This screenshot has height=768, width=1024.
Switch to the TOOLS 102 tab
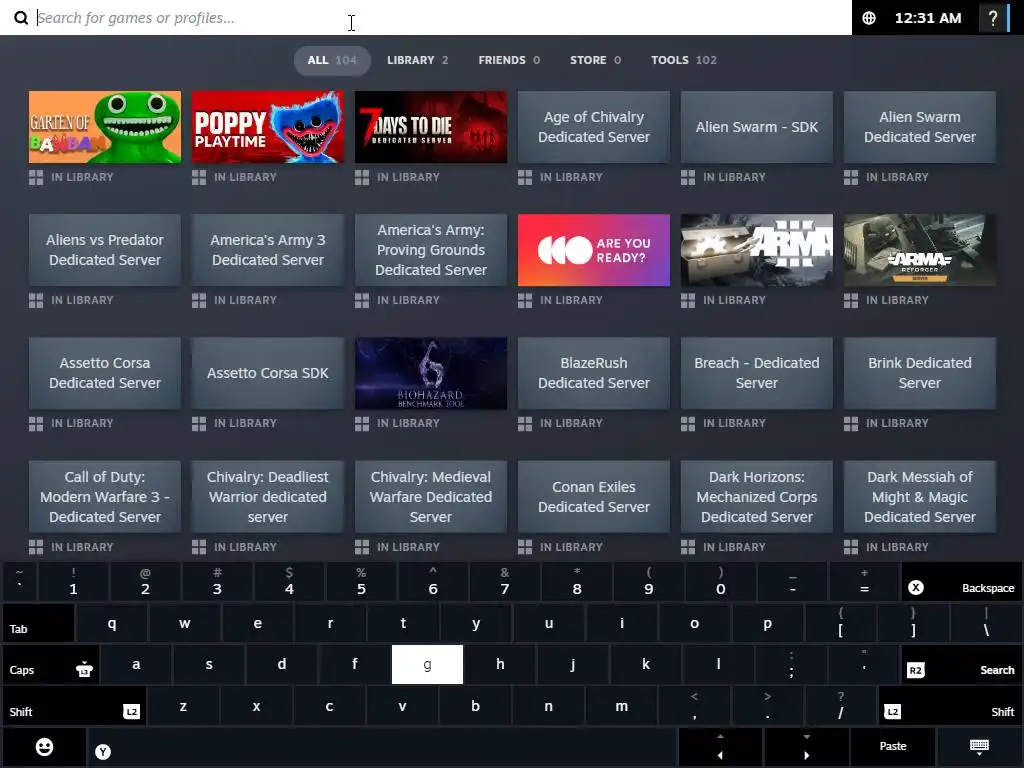pyautogui.click(x=683, y=60)
